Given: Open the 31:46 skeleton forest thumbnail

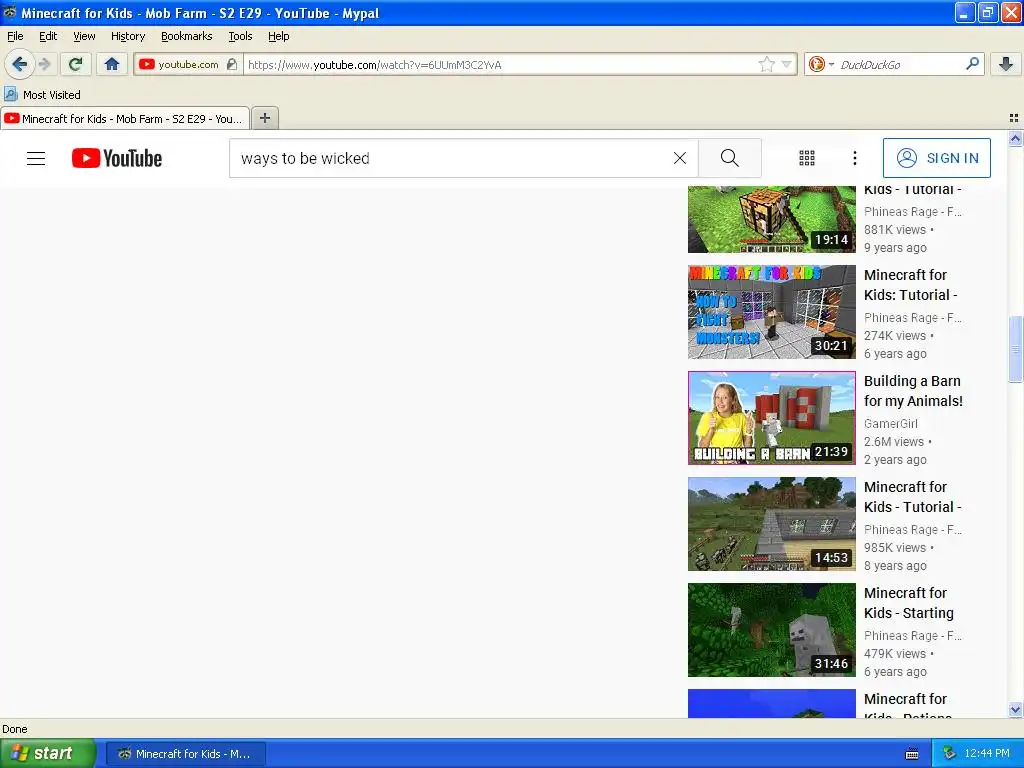Looking at the screenshot, I should coord(771,630).
